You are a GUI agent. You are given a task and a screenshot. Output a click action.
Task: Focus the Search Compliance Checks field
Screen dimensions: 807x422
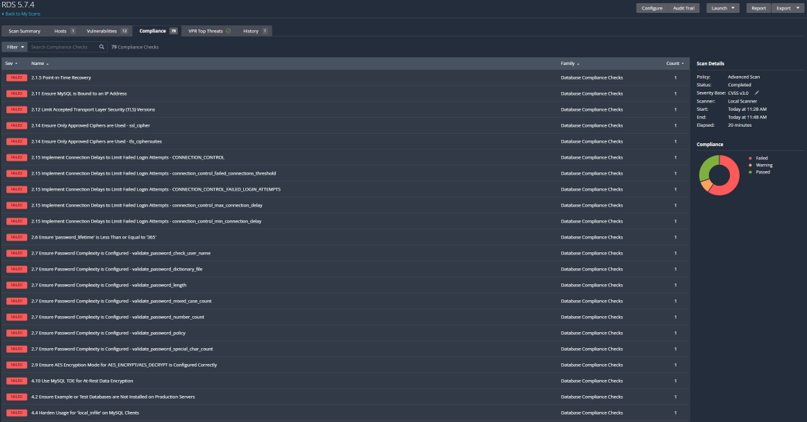(62, 47)
